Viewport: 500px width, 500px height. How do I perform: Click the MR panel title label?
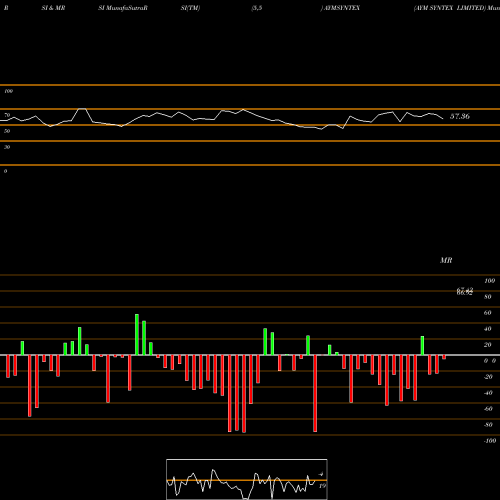click(446, 260)
